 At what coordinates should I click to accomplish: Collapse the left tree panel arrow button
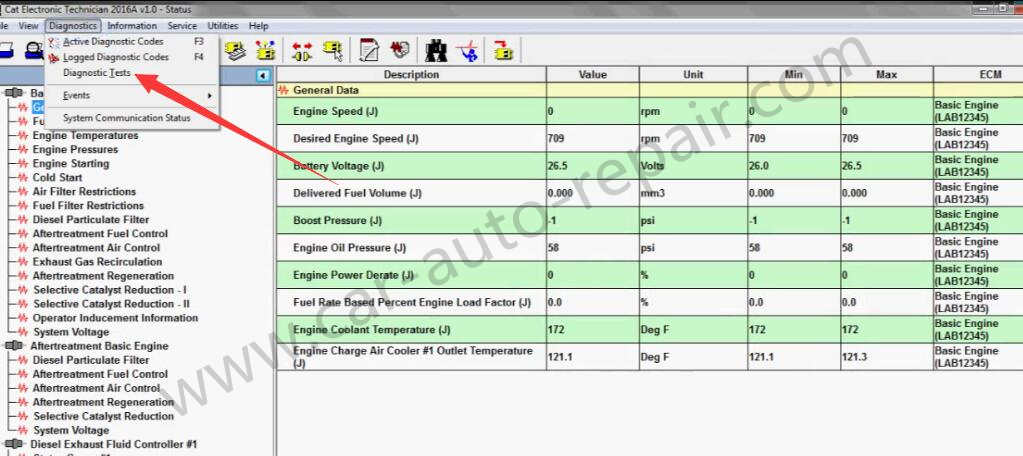(x=263, y=76)
